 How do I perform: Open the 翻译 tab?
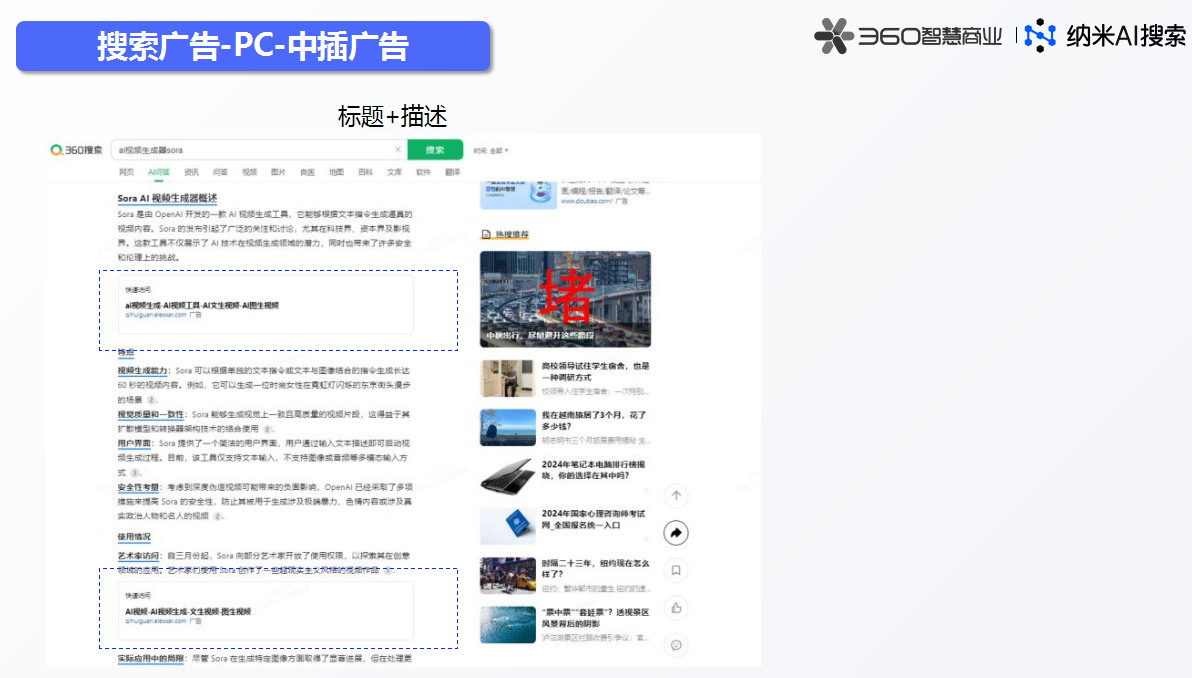[452, 173]
